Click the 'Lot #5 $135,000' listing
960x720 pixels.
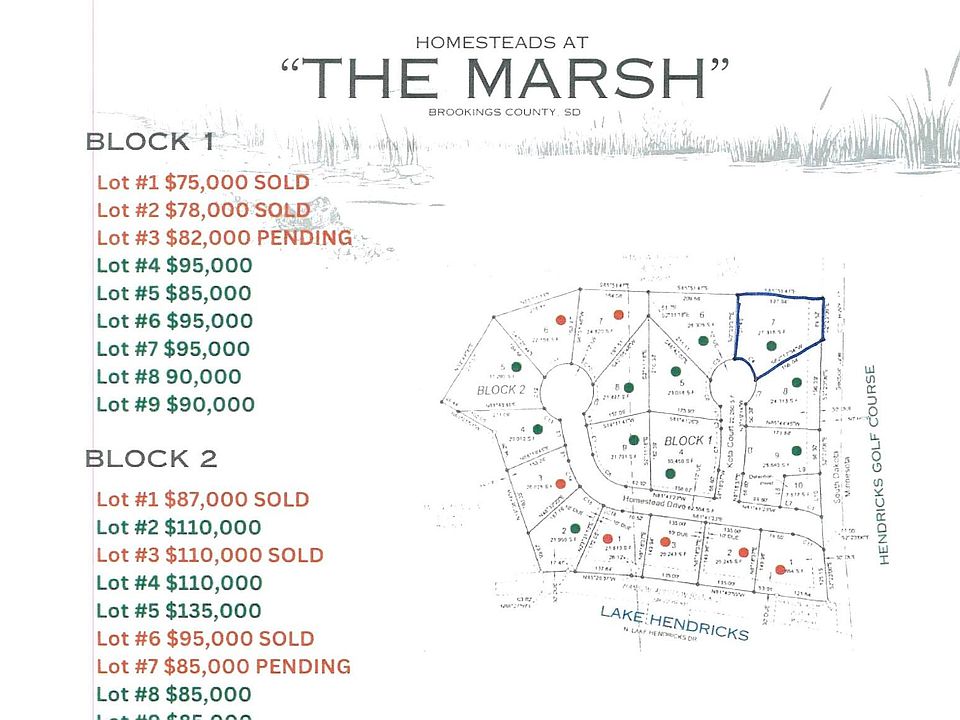click(x=179, y=611)
